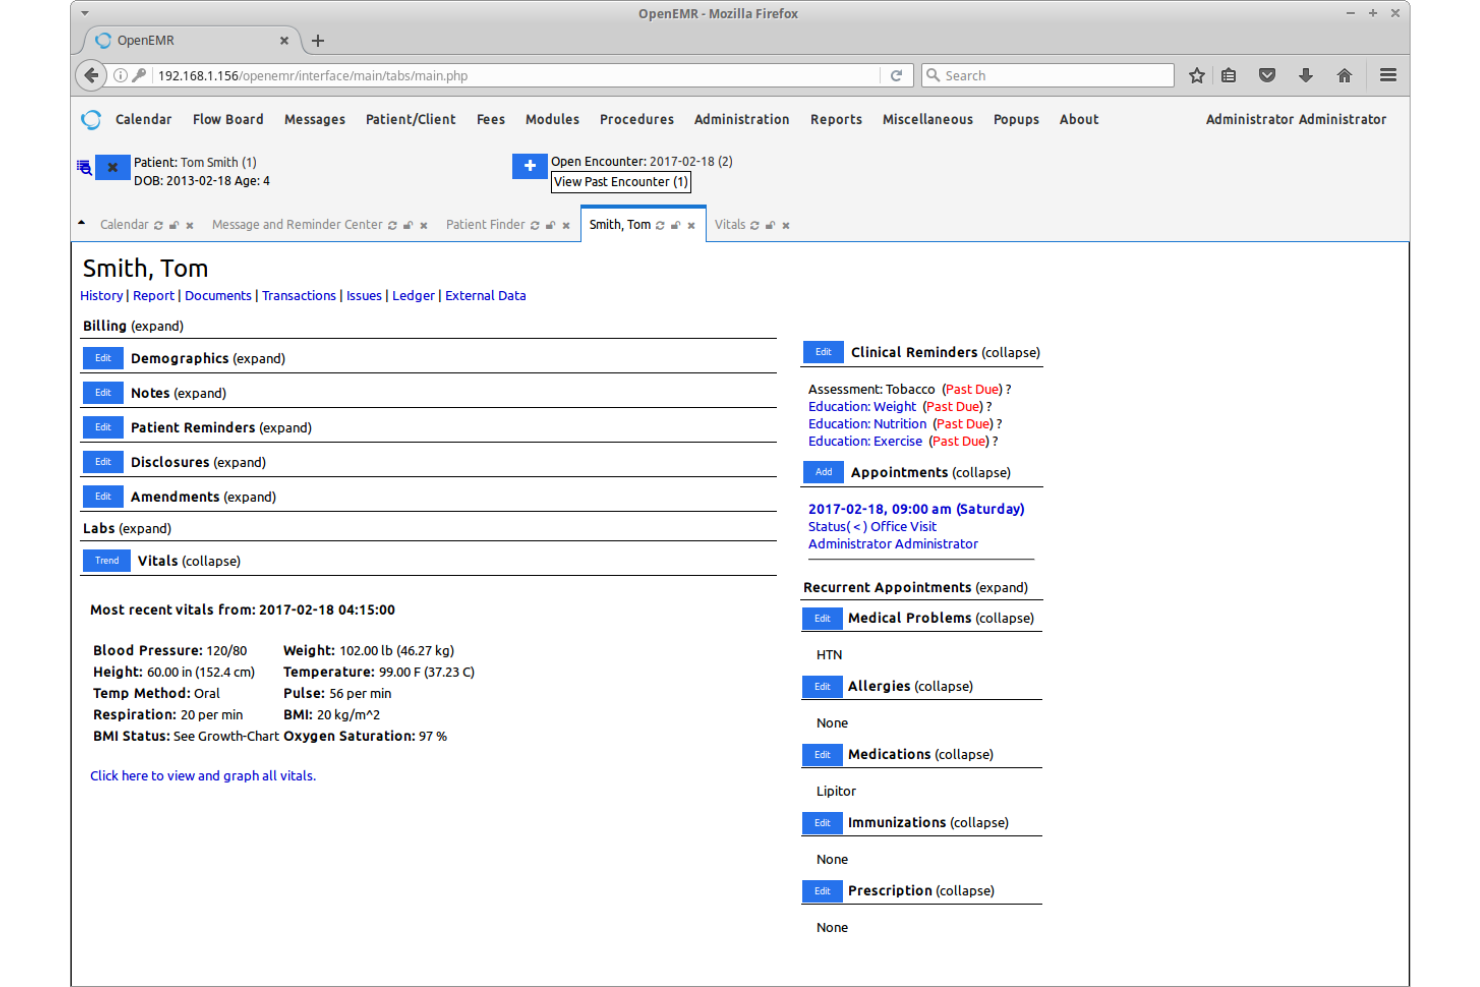Open Firefox menu via the hamburger icon
Viewport: 1480px width, 987px height.
[x=1388, y=75]
